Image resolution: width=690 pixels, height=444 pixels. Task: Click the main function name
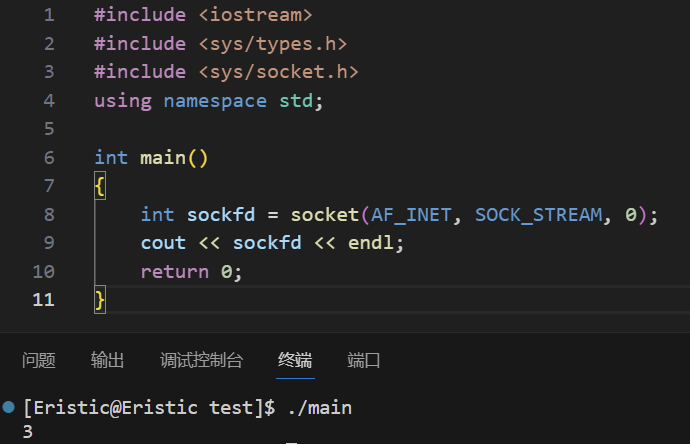(163, 158)
